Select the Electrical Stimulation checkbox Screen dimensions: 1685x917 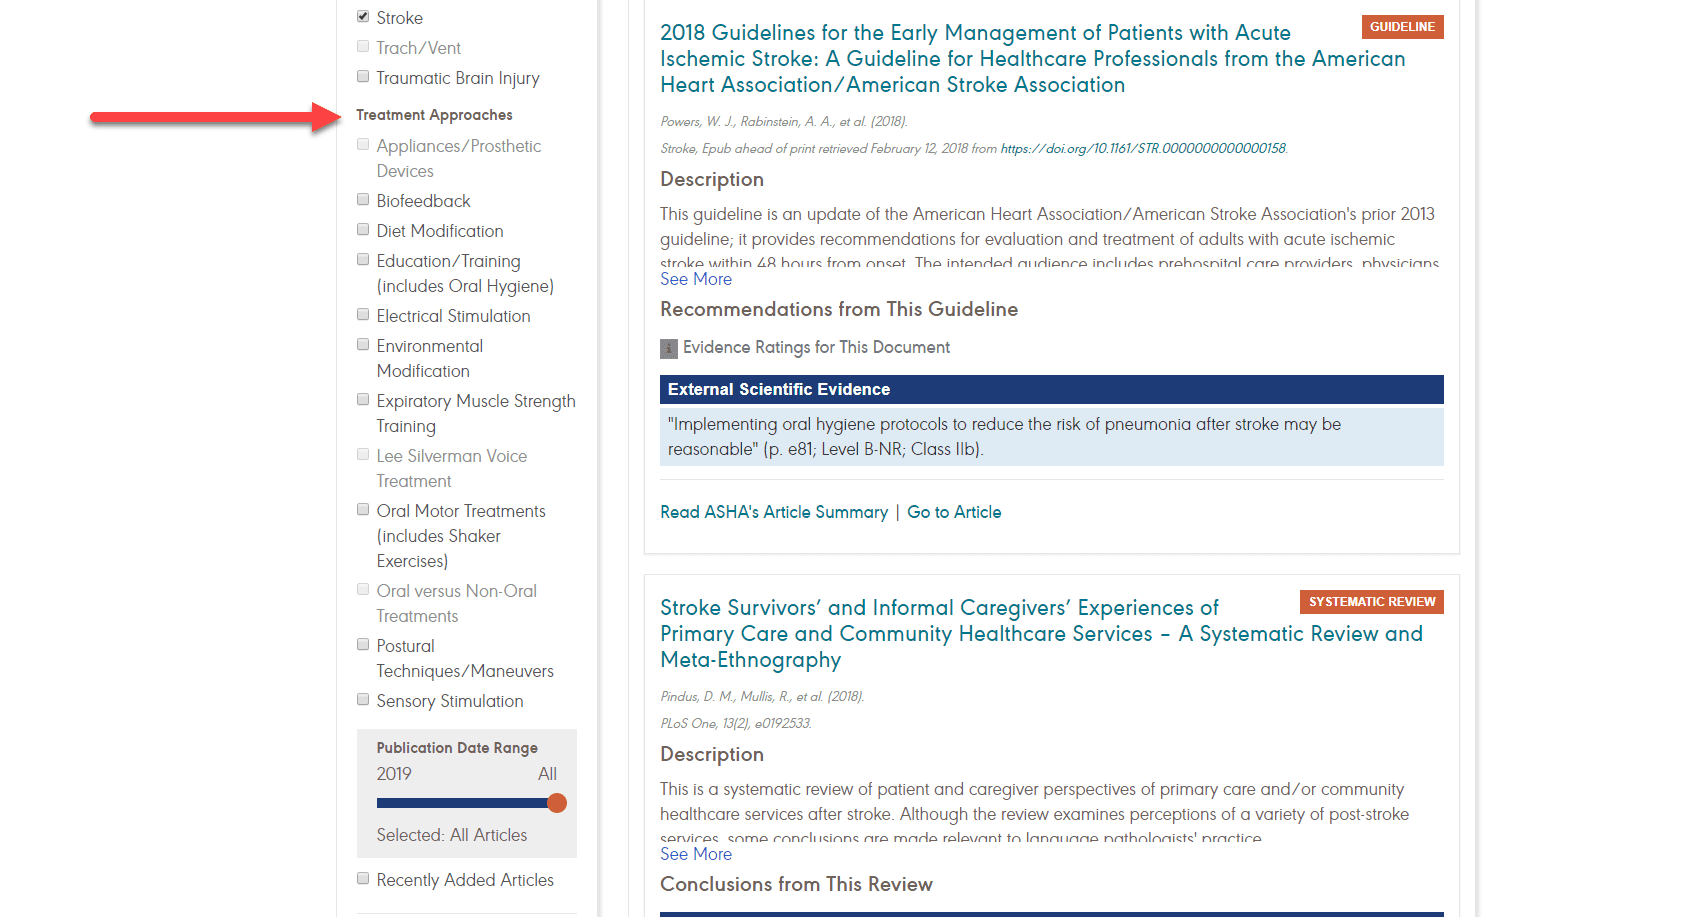tap(363, 315)
